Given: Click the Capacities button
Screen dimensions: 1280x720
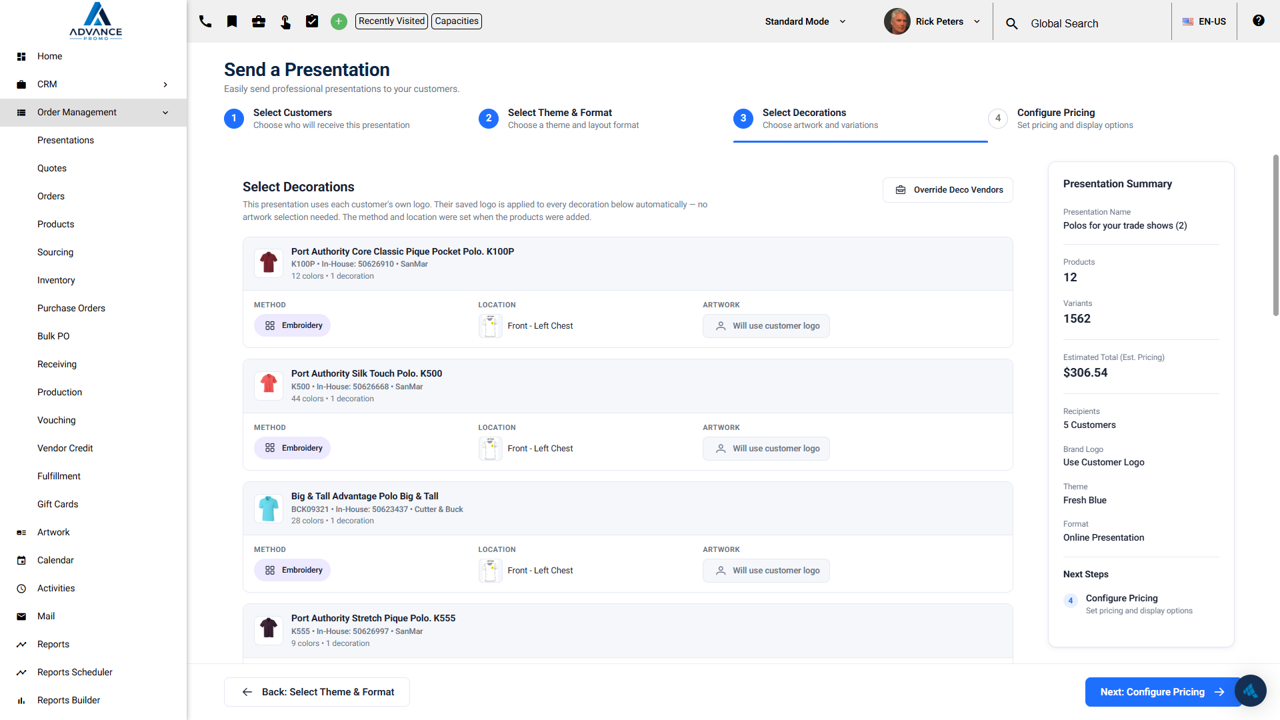Looking at the screenshot, I should (x=457, y=21).
